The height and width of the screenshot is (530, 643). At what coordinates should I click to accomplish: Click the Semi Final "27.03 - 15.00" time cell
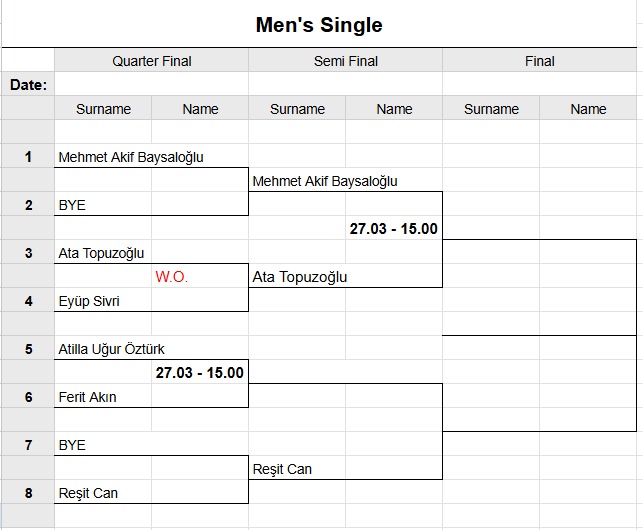[x=393, y=229]
